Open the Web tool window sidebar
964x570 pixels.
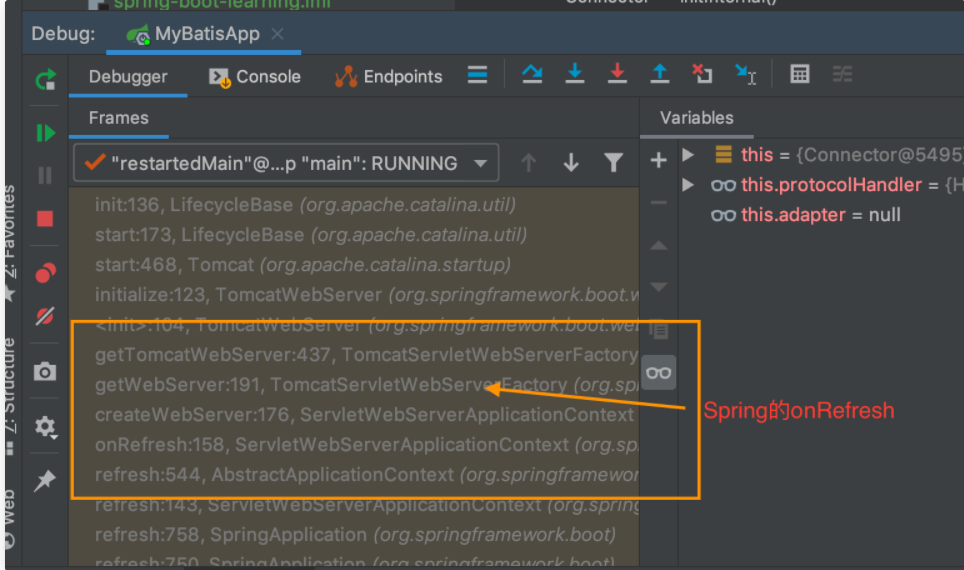(9, 519)
